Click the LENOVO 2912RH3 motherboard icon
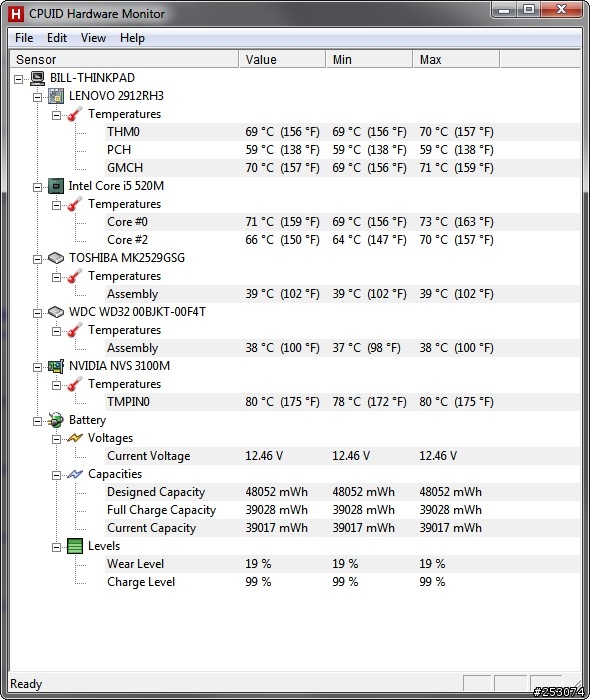The width and height of the screenshot is (590, 700). tap(56, 96)
